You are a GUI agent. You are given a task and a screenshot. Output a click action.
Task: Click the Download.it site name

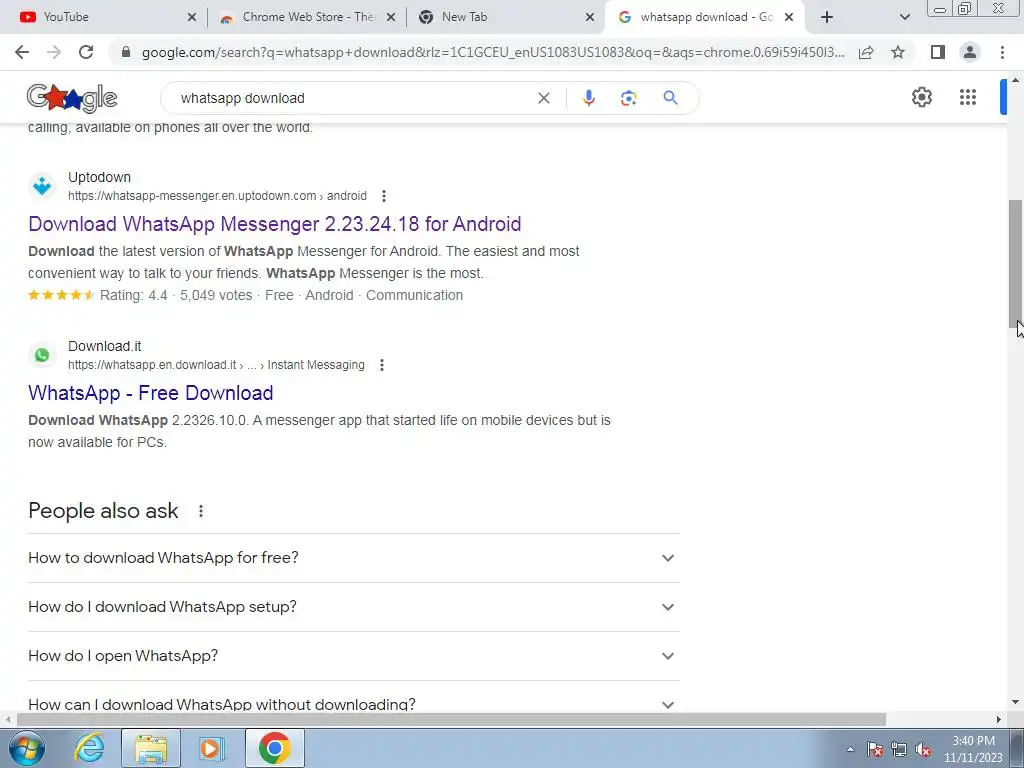coord(104,346)
